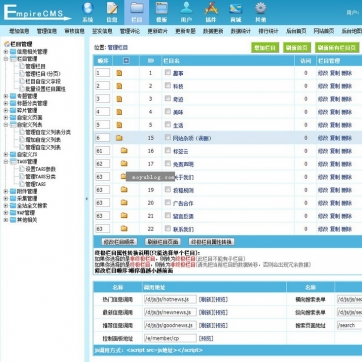Click the file icon in row ID 1
Screen dimensions: 362x362
119,73
